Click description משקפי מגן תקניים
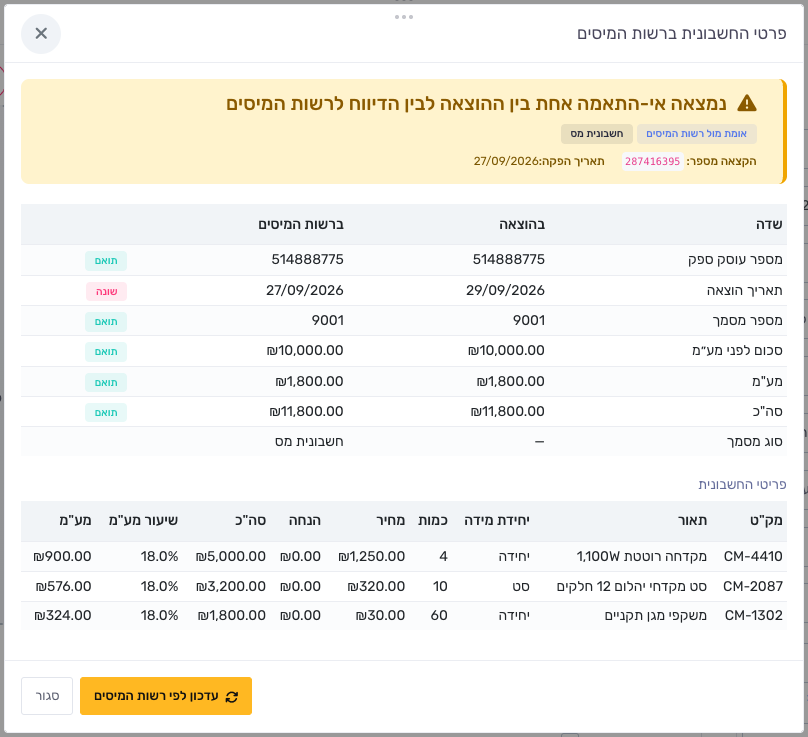808x737 pixels. point(655,615)
